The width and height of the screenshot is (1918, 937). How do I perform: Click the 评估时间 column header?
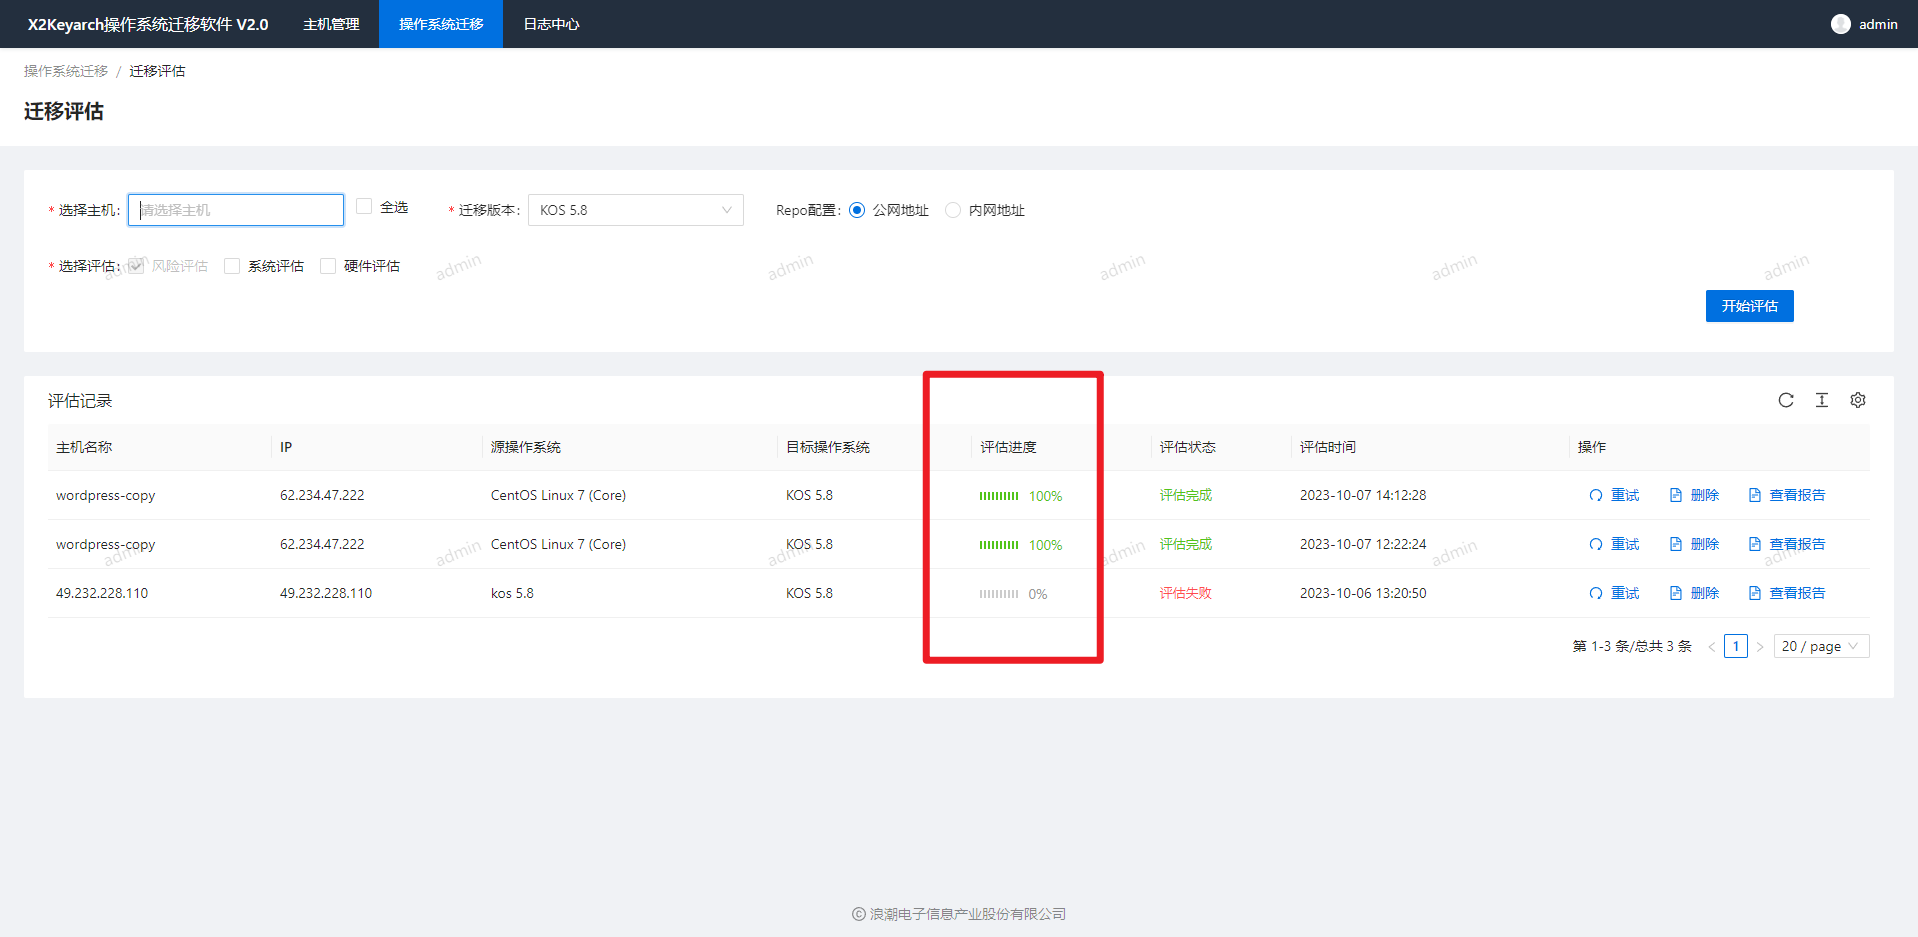coord(1328,447)
